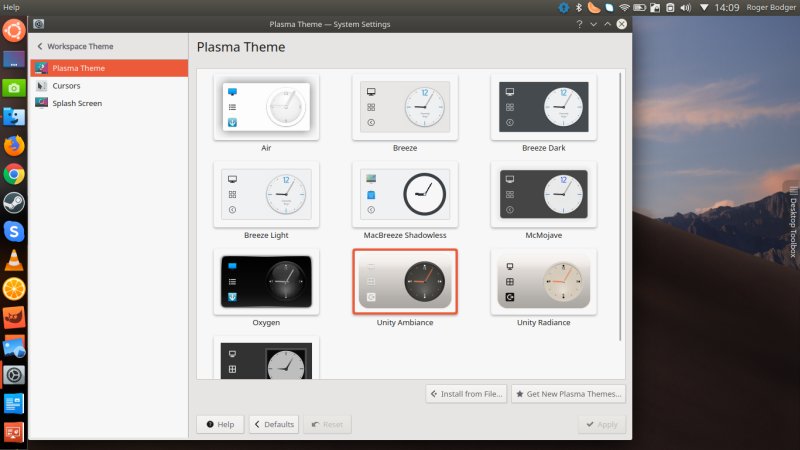Go back via Workspace Theme chevron
Viewport: 800px width, 450px height.
(x=40, y=47)
